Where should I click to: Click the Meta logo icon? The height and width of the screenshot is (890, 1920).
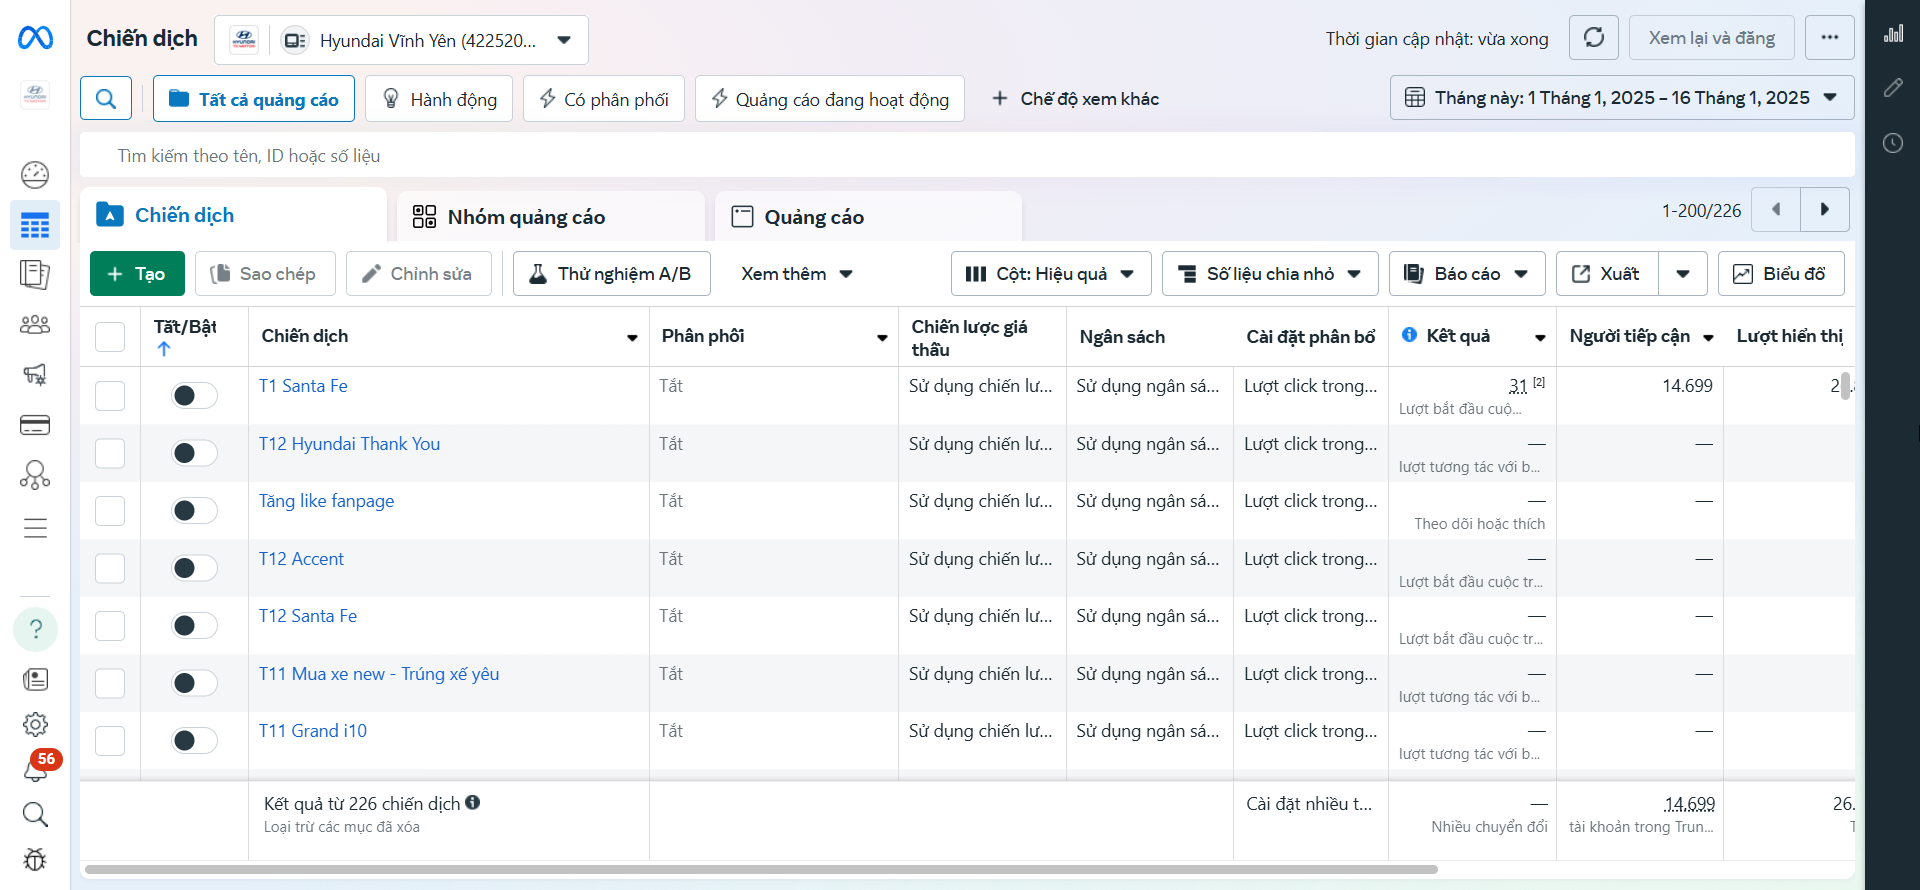[35, 38]
